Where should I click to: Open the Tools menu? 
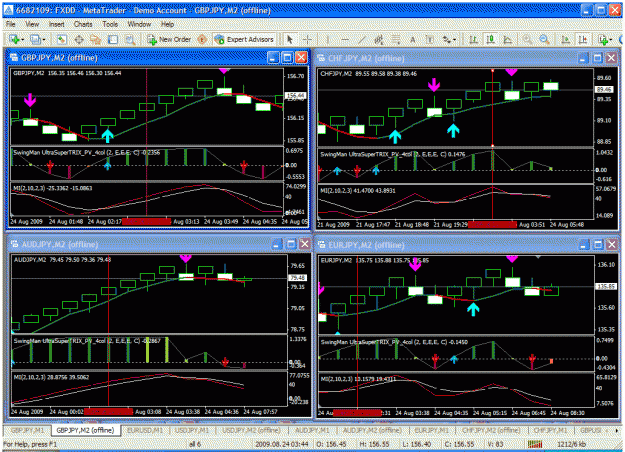click(110, 24)
